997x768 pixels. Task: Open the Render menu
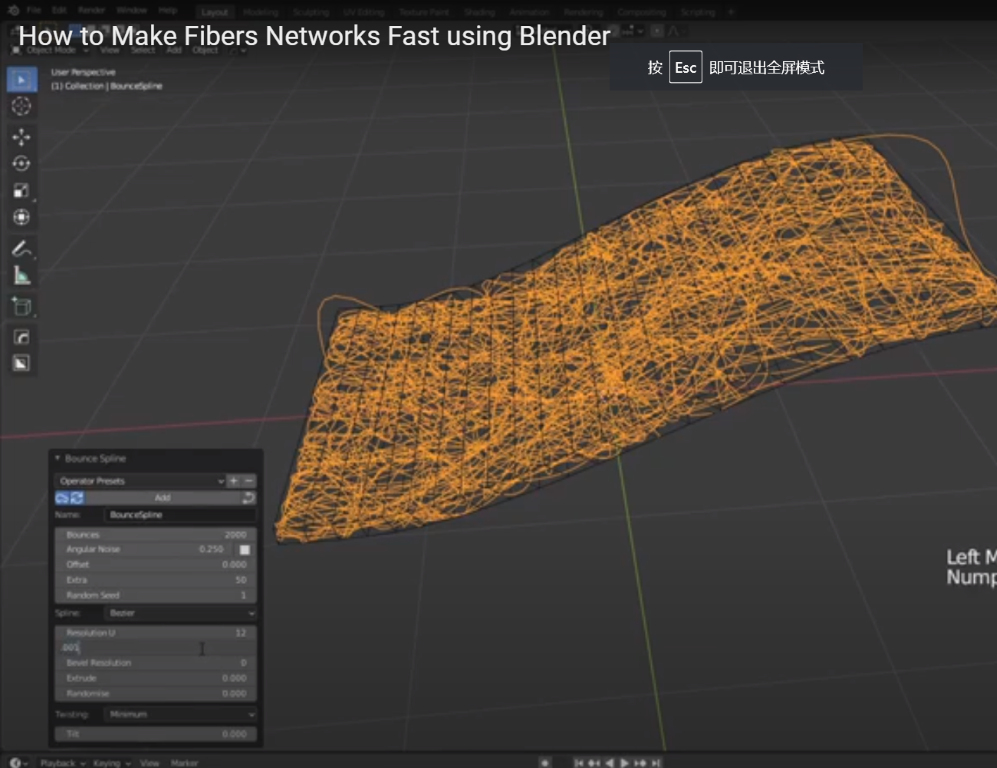(x=91, y=10)
